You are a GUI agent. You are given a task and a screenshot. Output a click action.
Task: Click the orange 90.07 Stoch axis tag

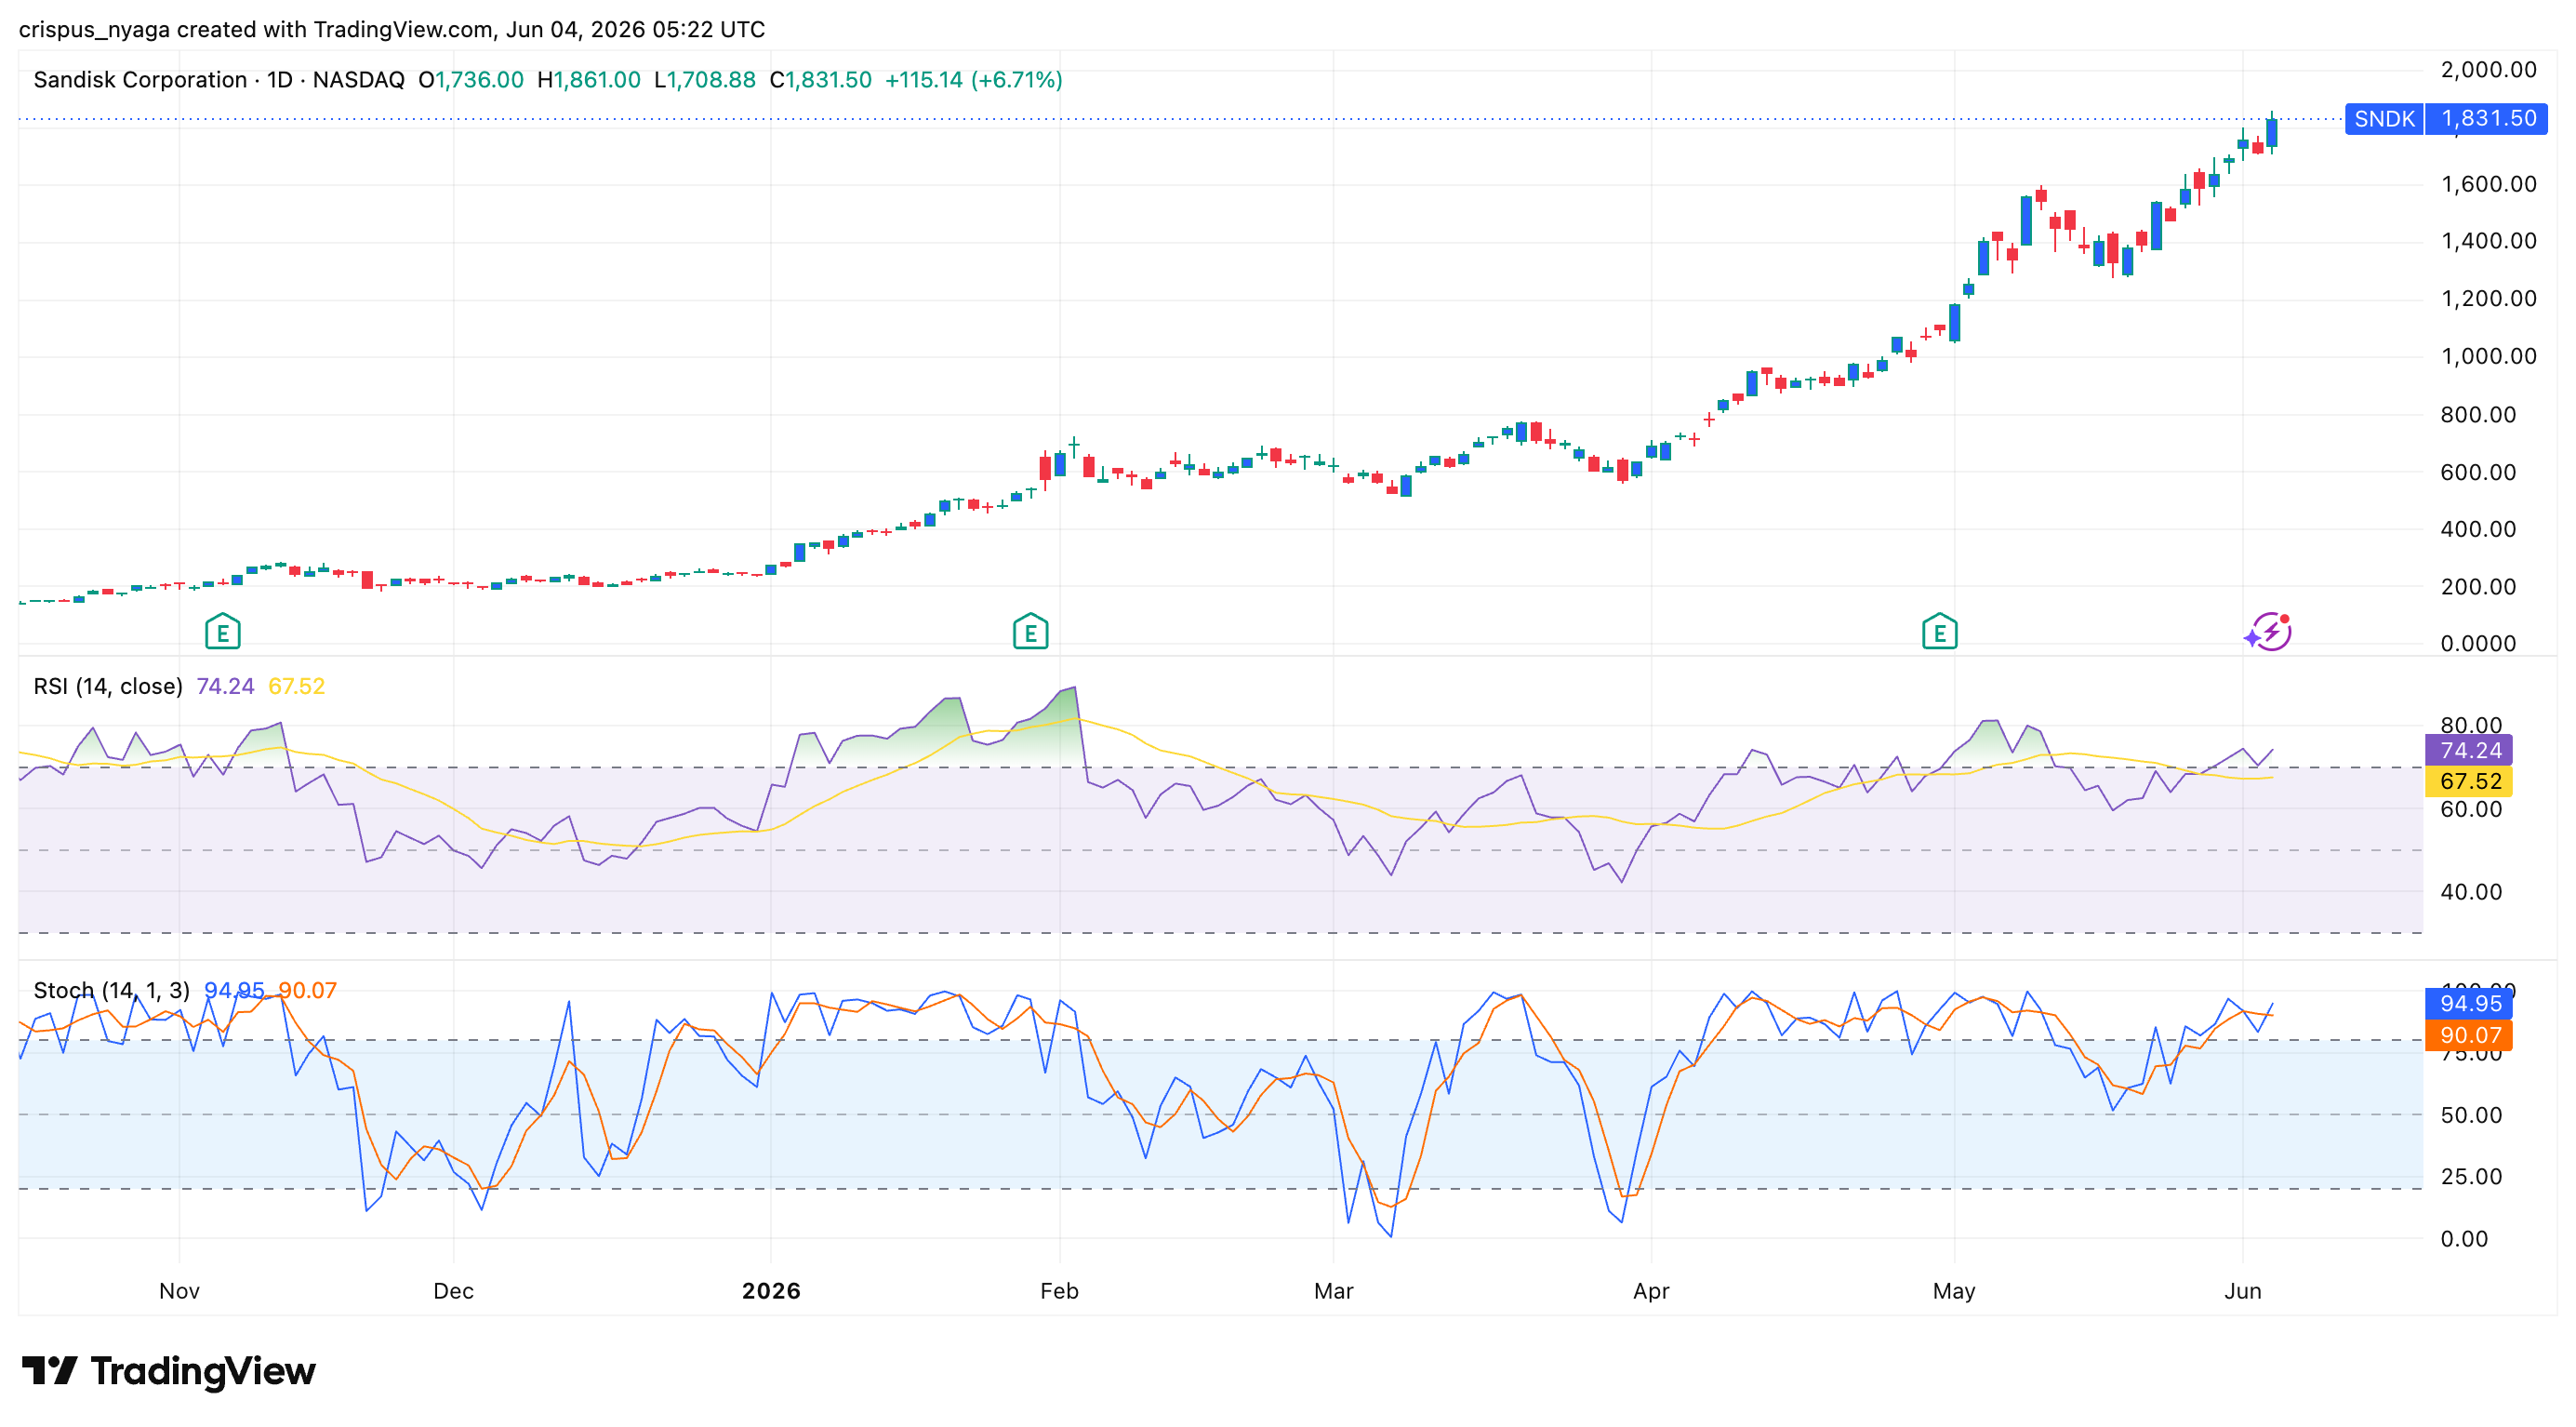coord(2469,1035)
